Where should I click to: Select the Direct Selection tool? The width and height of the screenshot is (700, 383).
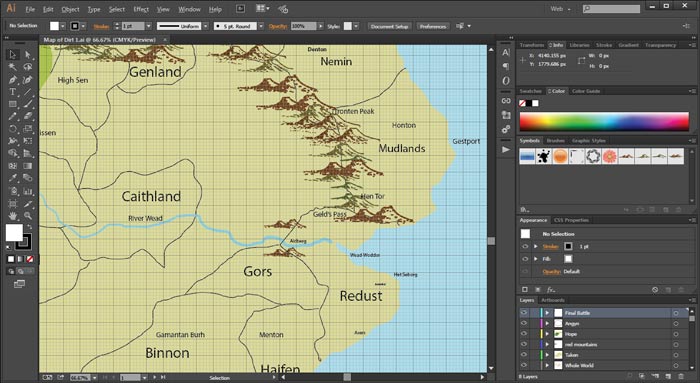click(28, 55)
